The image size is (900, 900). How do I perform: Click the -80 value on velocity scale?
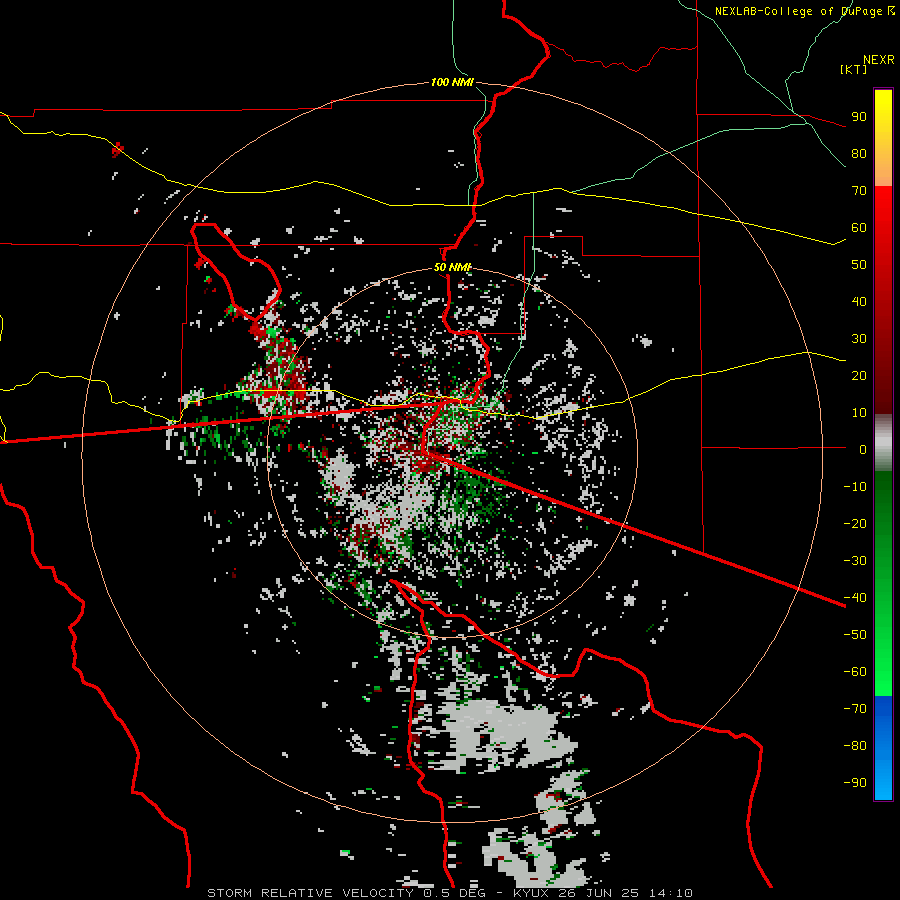coord(855,746)
